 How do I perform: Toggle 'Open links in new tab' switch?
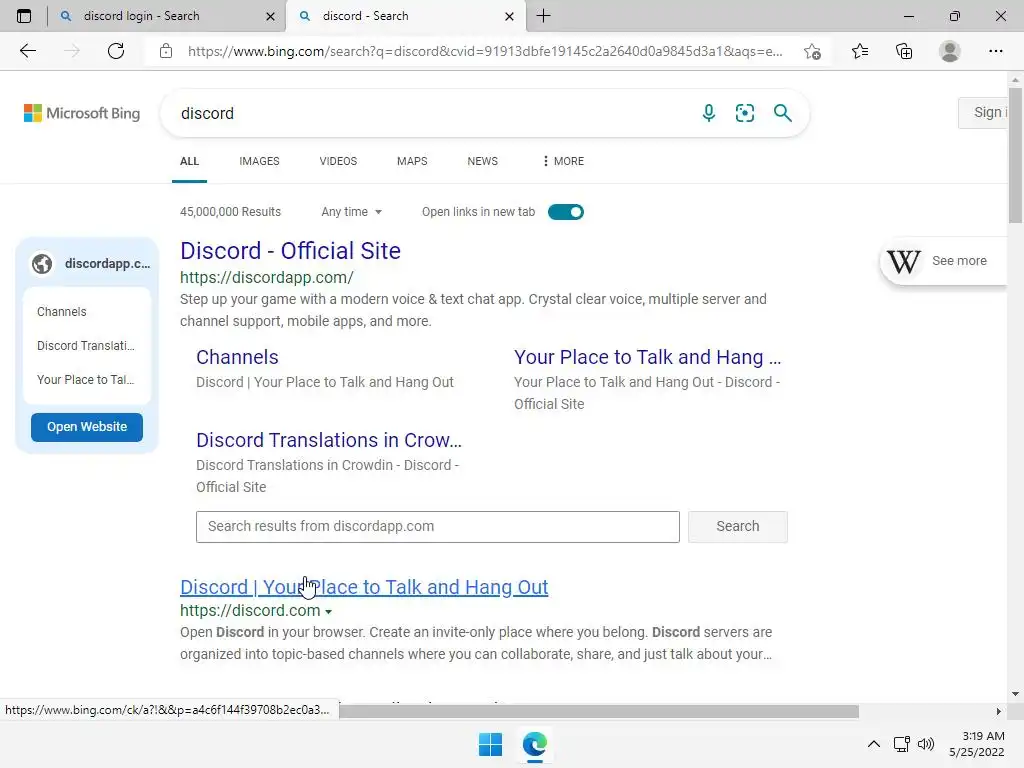566,212
